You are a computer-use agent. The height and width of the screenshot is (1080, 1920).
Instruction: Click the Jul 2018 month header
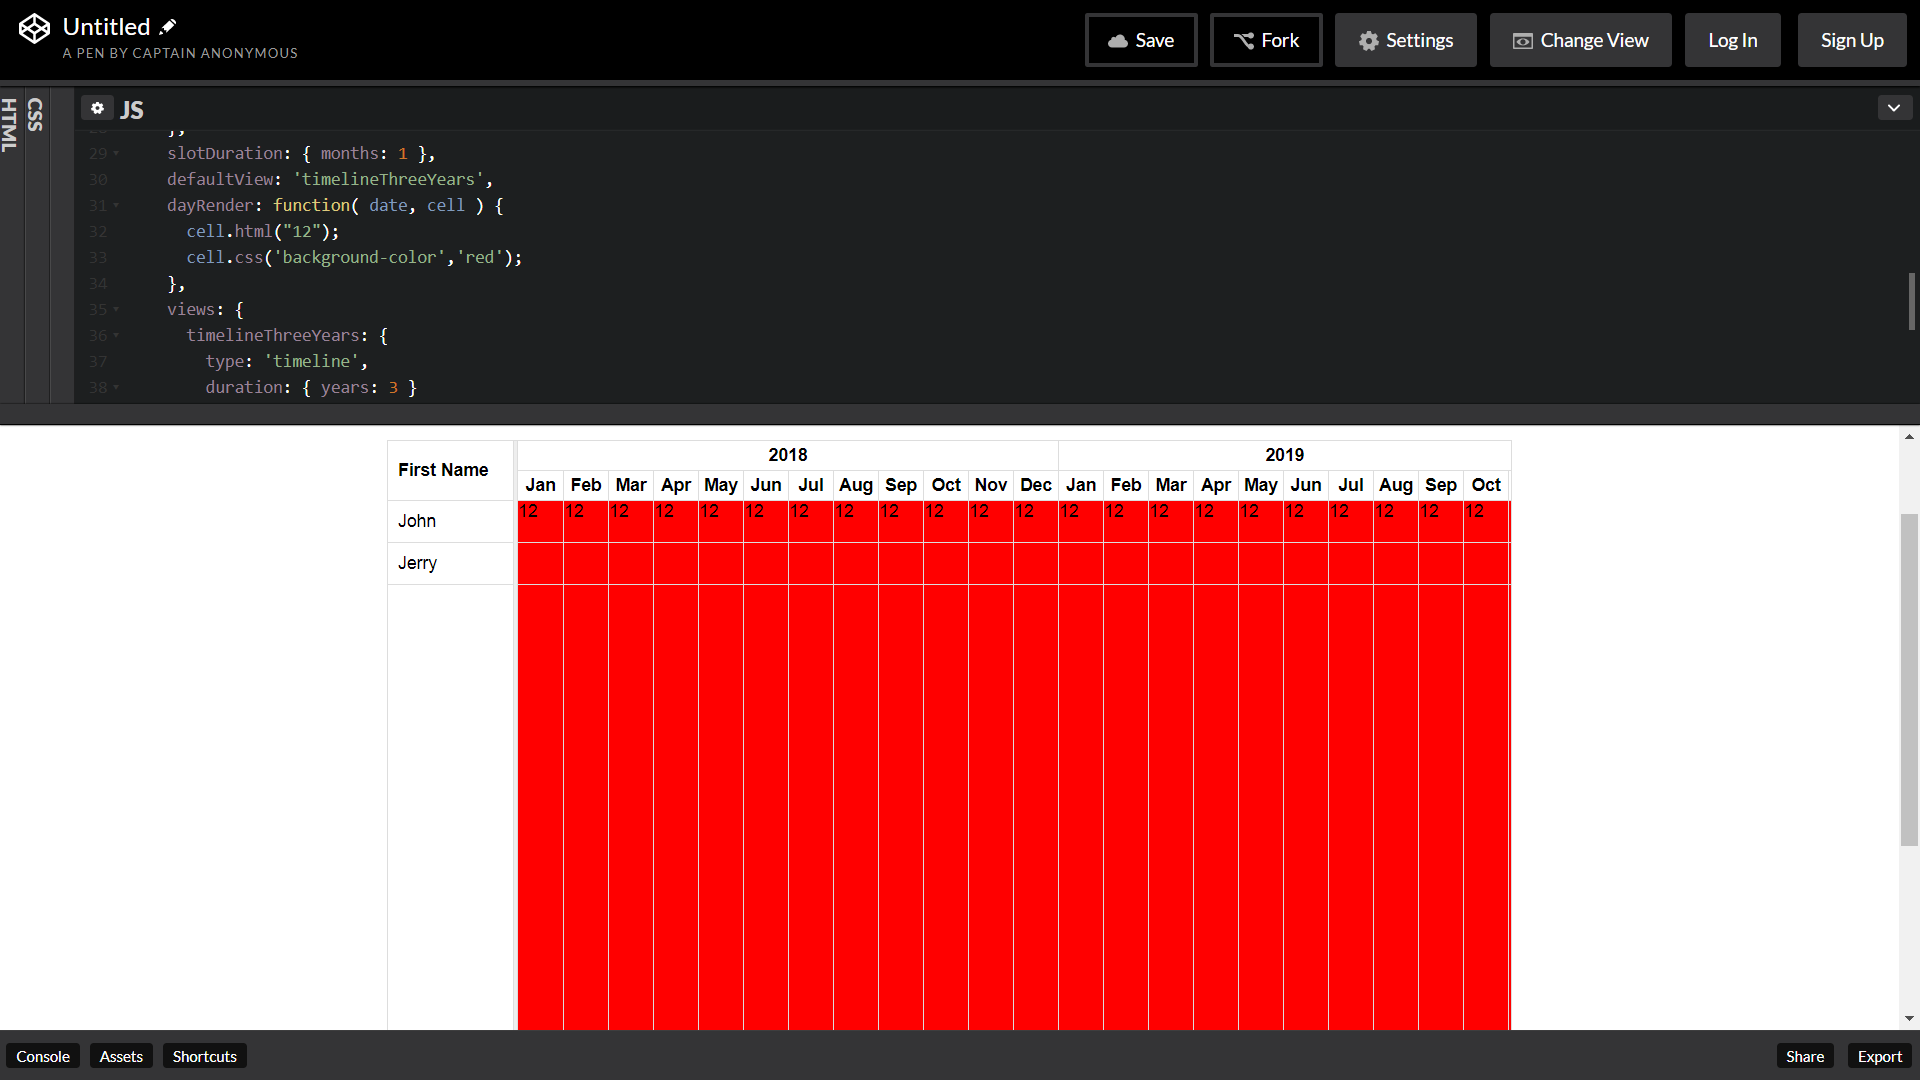click(x=811, y=485)
